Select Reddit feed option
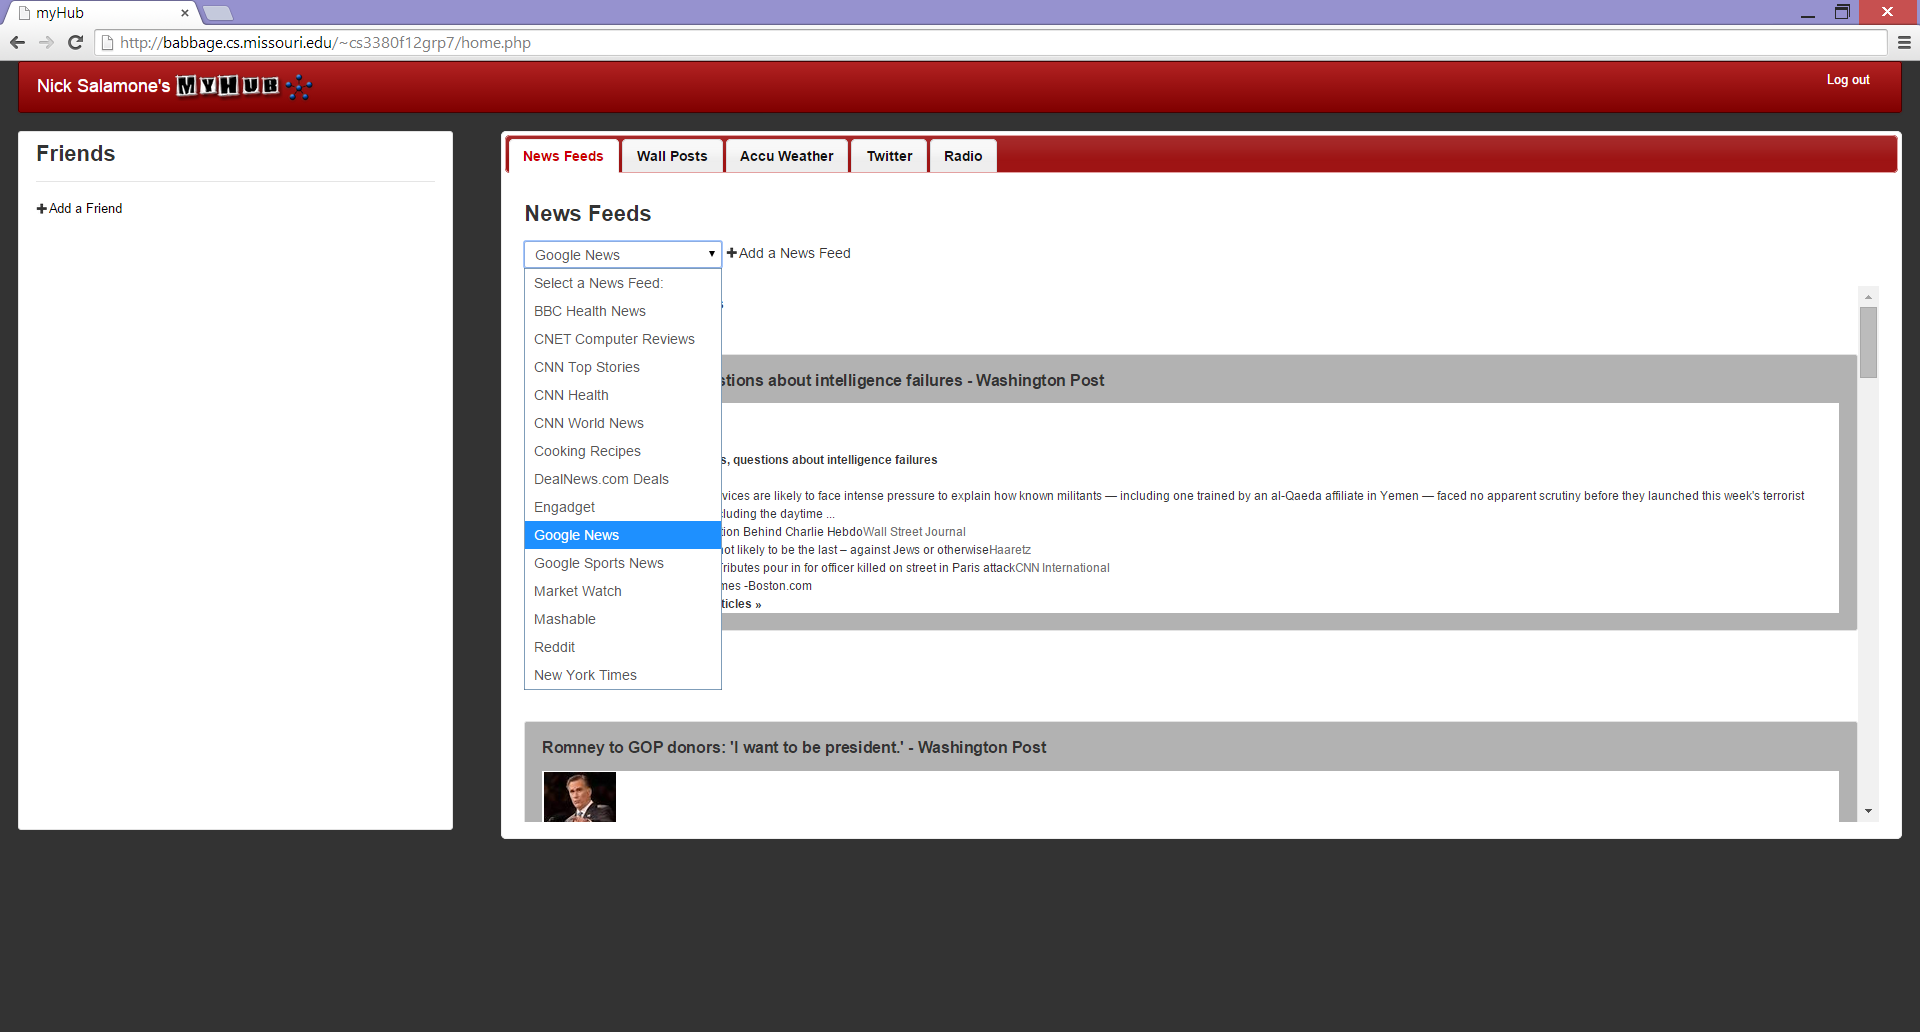 coord(622,647)
